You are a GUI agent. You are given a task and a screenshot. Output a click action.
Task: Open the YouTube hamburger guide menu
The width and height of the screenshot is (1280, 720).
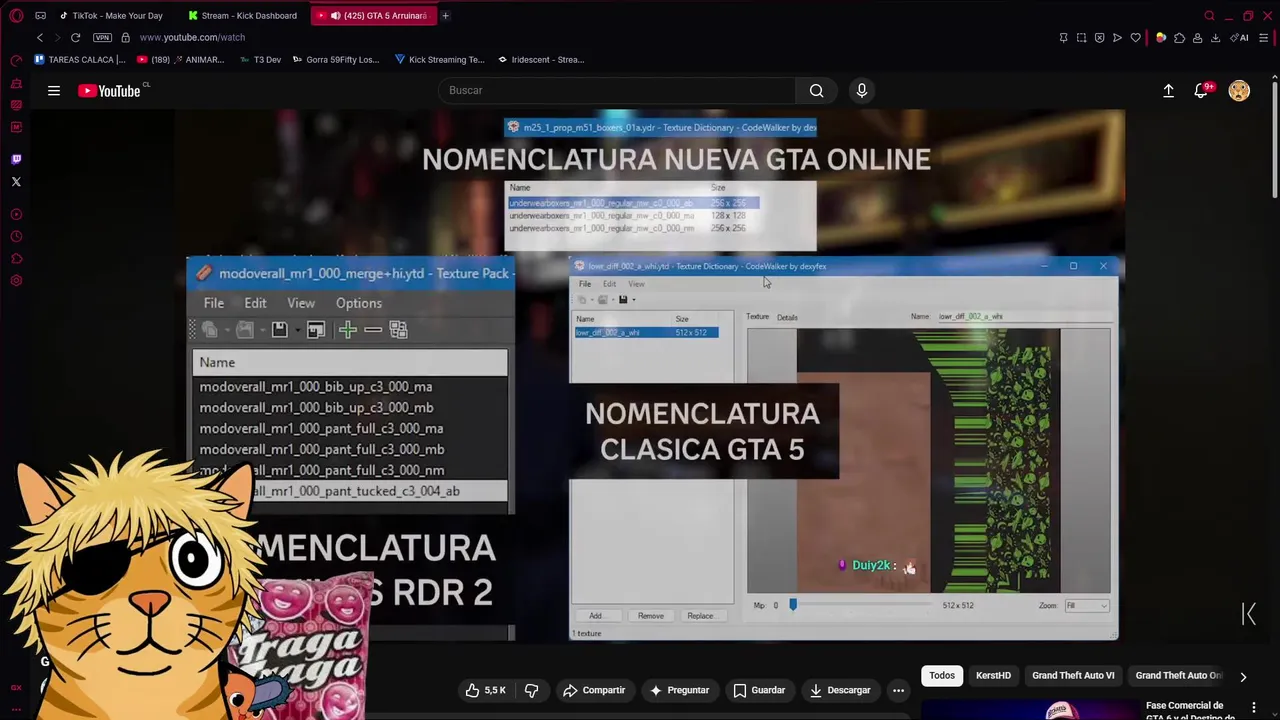click(54, 91)
